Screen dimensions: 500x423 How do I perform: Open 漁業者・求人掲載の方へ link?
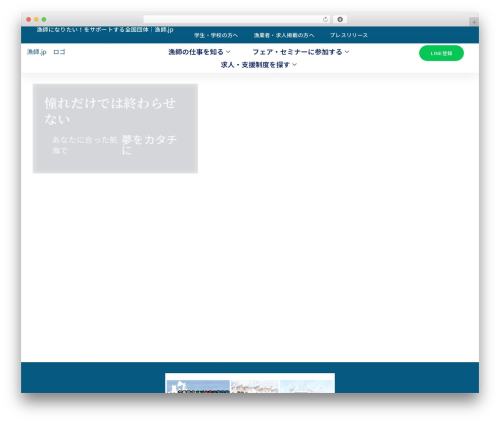pos(284,35)
